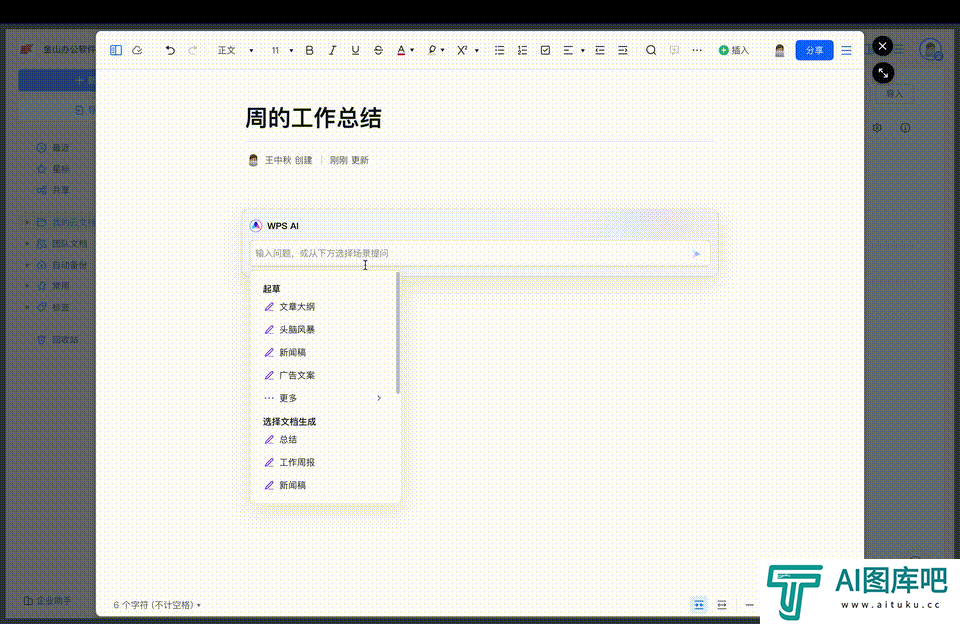This screenshot has width=960, height=624.
Task: Select 文章大纲 from the AI menu
Action: pos(297,307)
